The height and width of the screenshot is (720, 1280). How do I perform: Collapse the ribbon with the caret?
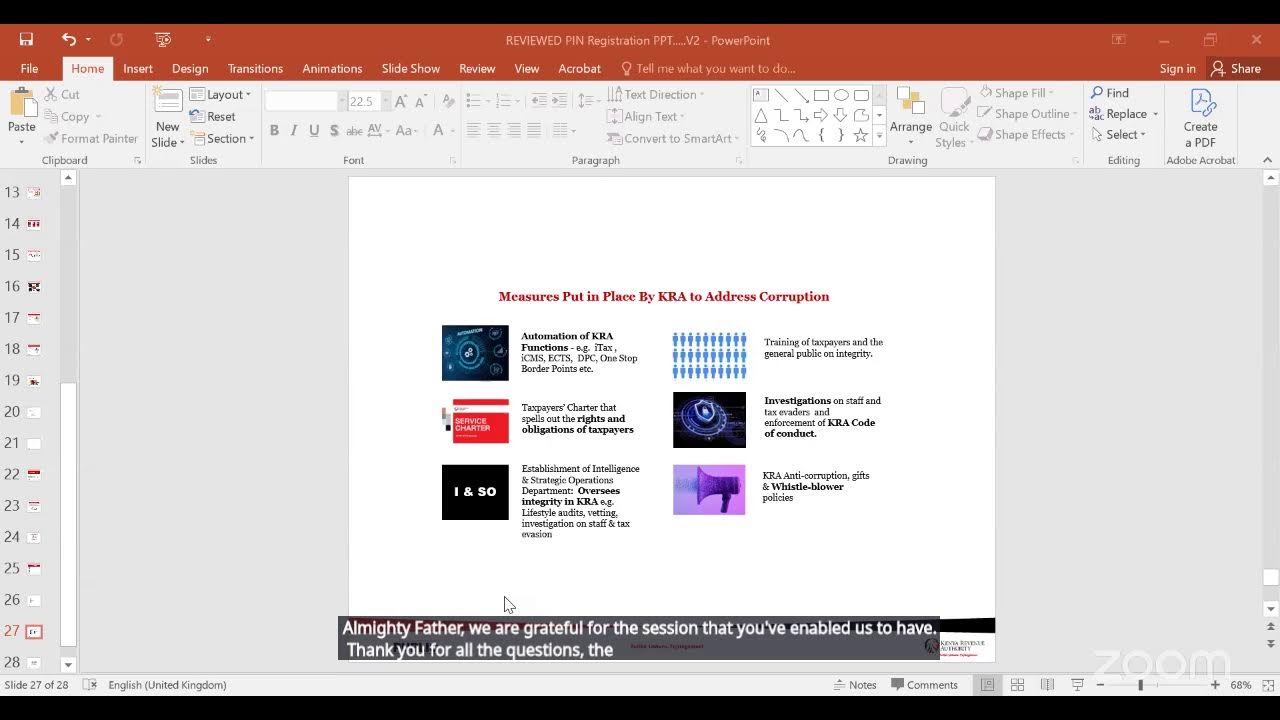pos(1268,160)
